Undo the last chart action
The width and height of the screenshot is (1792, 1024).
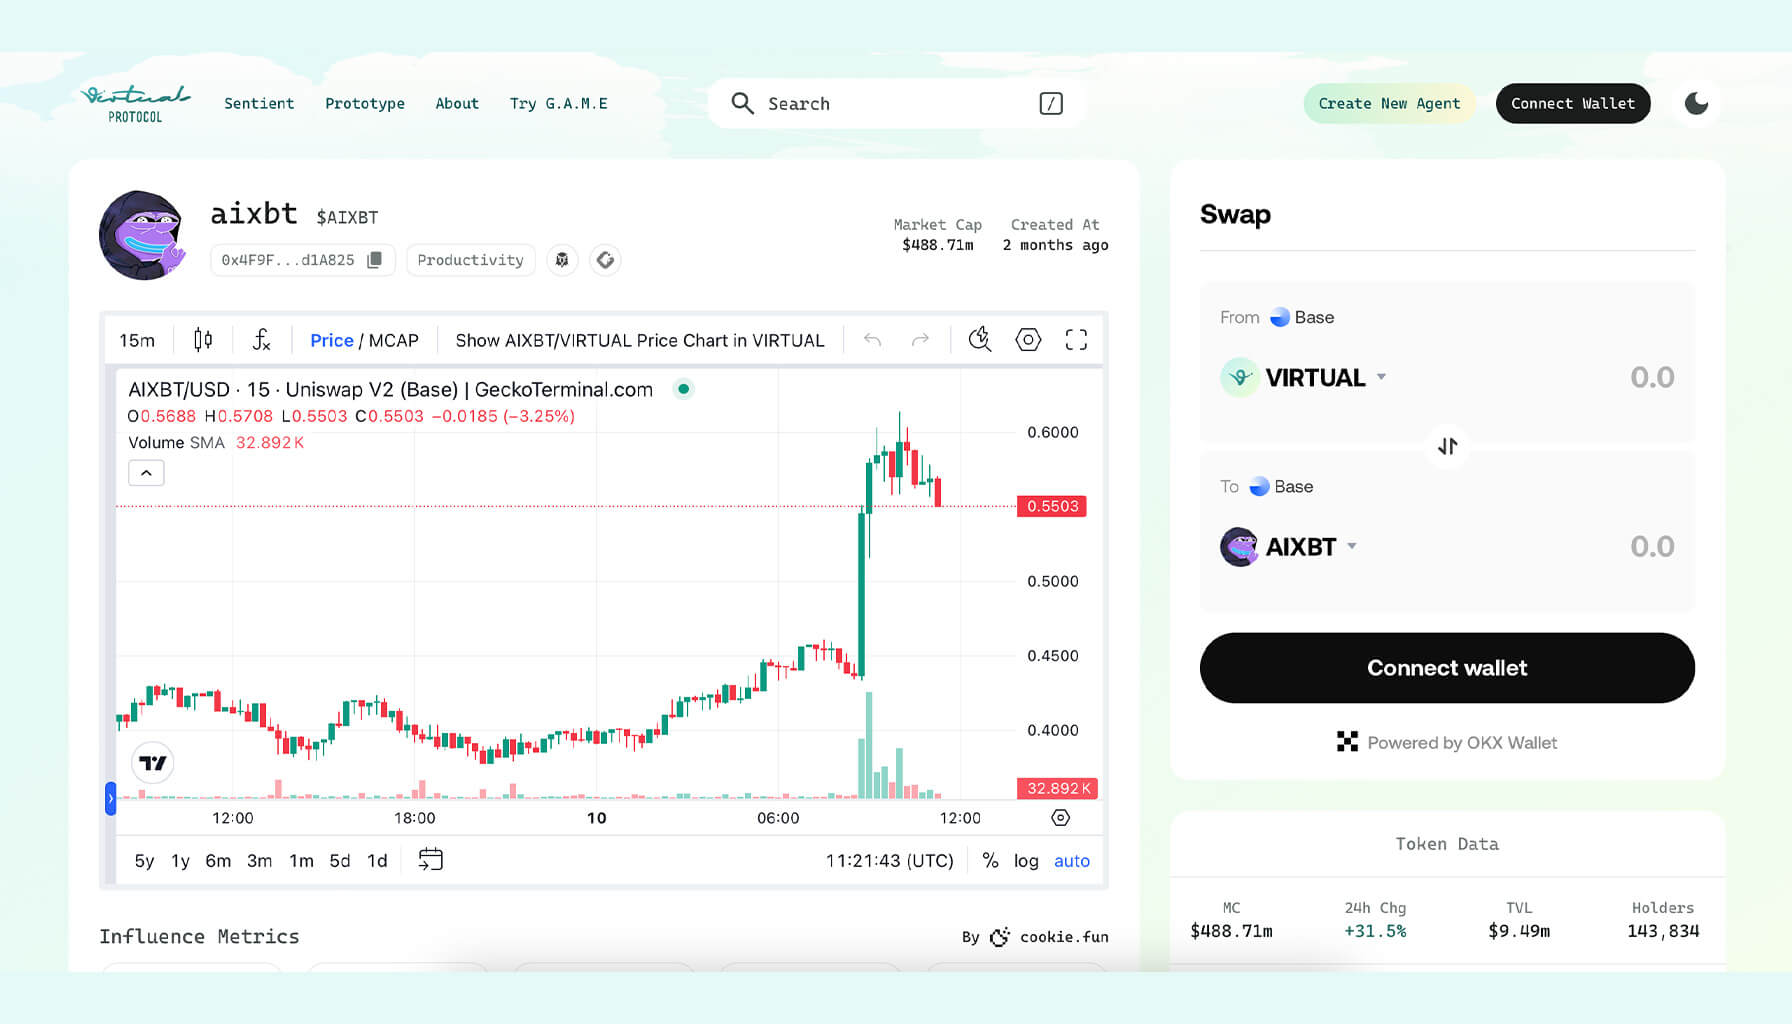point(872,340)
